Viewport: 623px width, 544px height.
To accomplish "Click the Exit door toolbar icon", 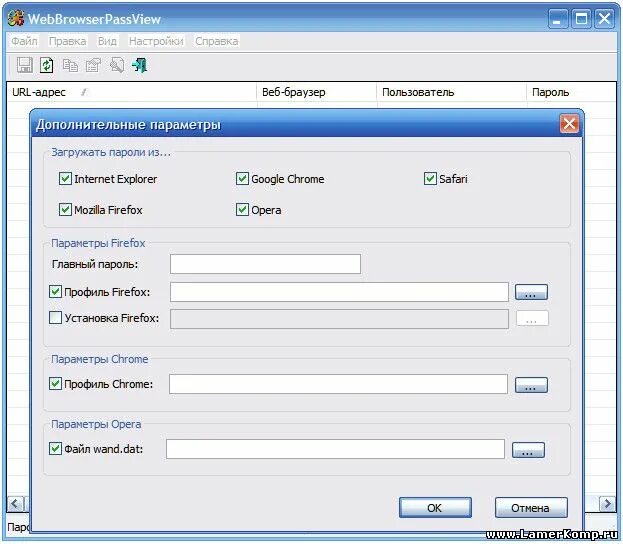I will click(139, 65).
